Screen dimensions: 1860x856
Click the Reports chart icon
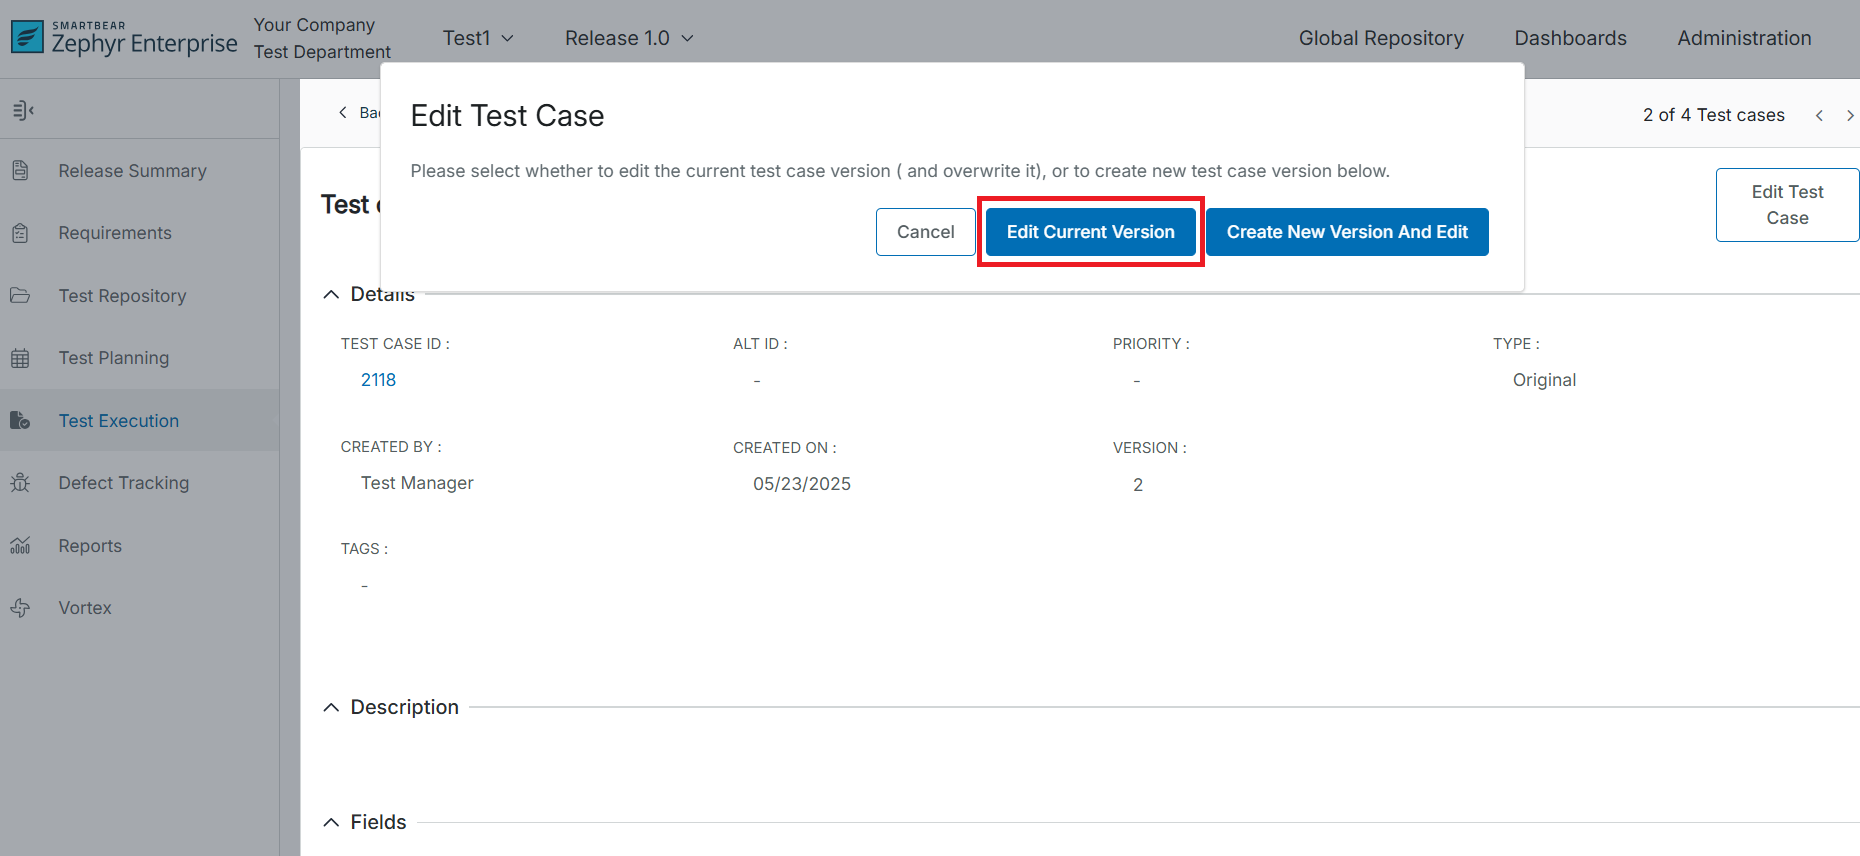click(x=20, y=546)
